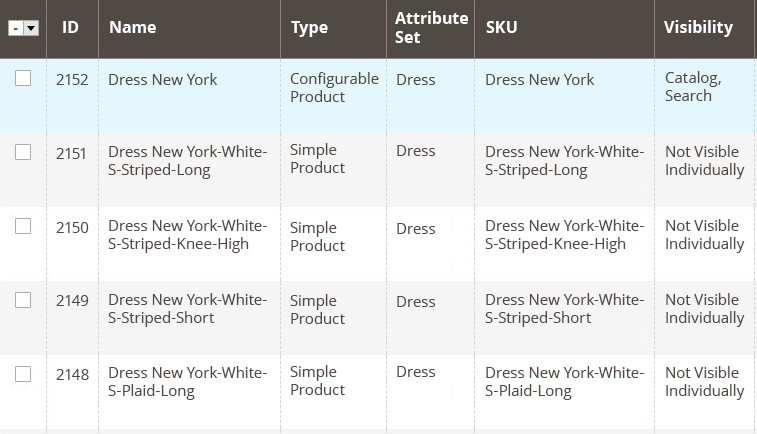This screenshot has width=757, height=434.
Task: Sort by Visibility column header
Action: 698,27
